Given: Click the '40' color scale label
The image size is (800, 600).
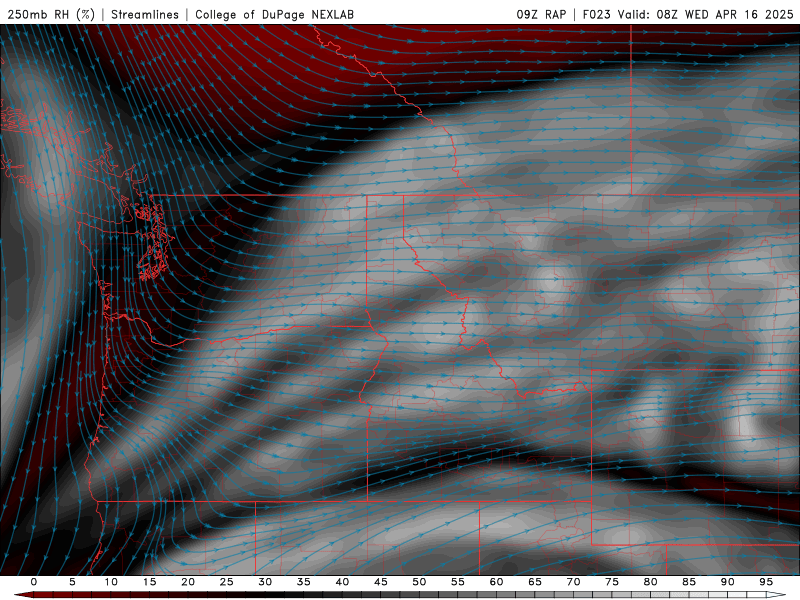Looking at the screenshot, I should 342,582.
